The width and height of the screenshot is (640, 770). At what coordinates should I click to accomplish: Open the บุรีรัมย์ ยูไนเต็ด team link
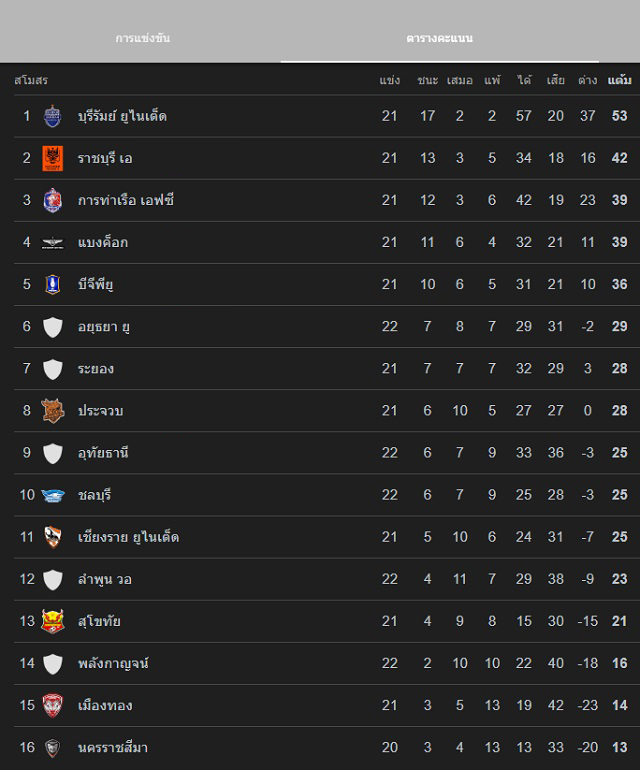[x=122, y=116]
